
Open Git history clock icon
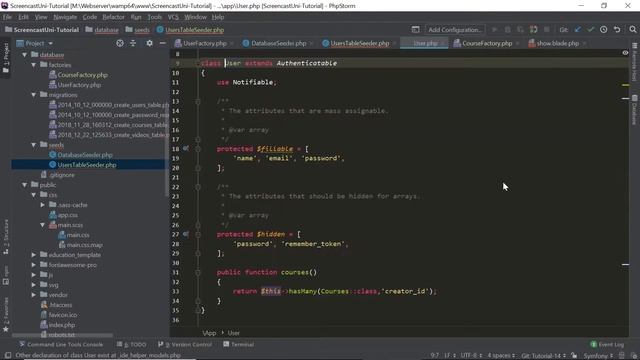coord(604,29)
